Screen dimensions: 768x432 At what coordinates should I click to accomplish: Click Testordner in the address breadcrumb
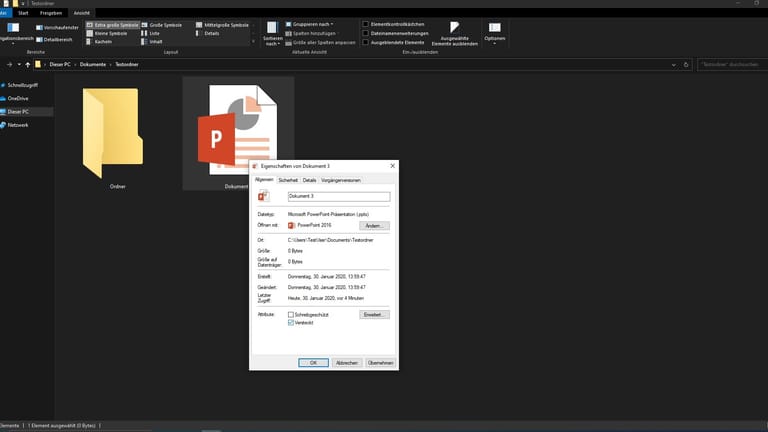pos(127,65)
